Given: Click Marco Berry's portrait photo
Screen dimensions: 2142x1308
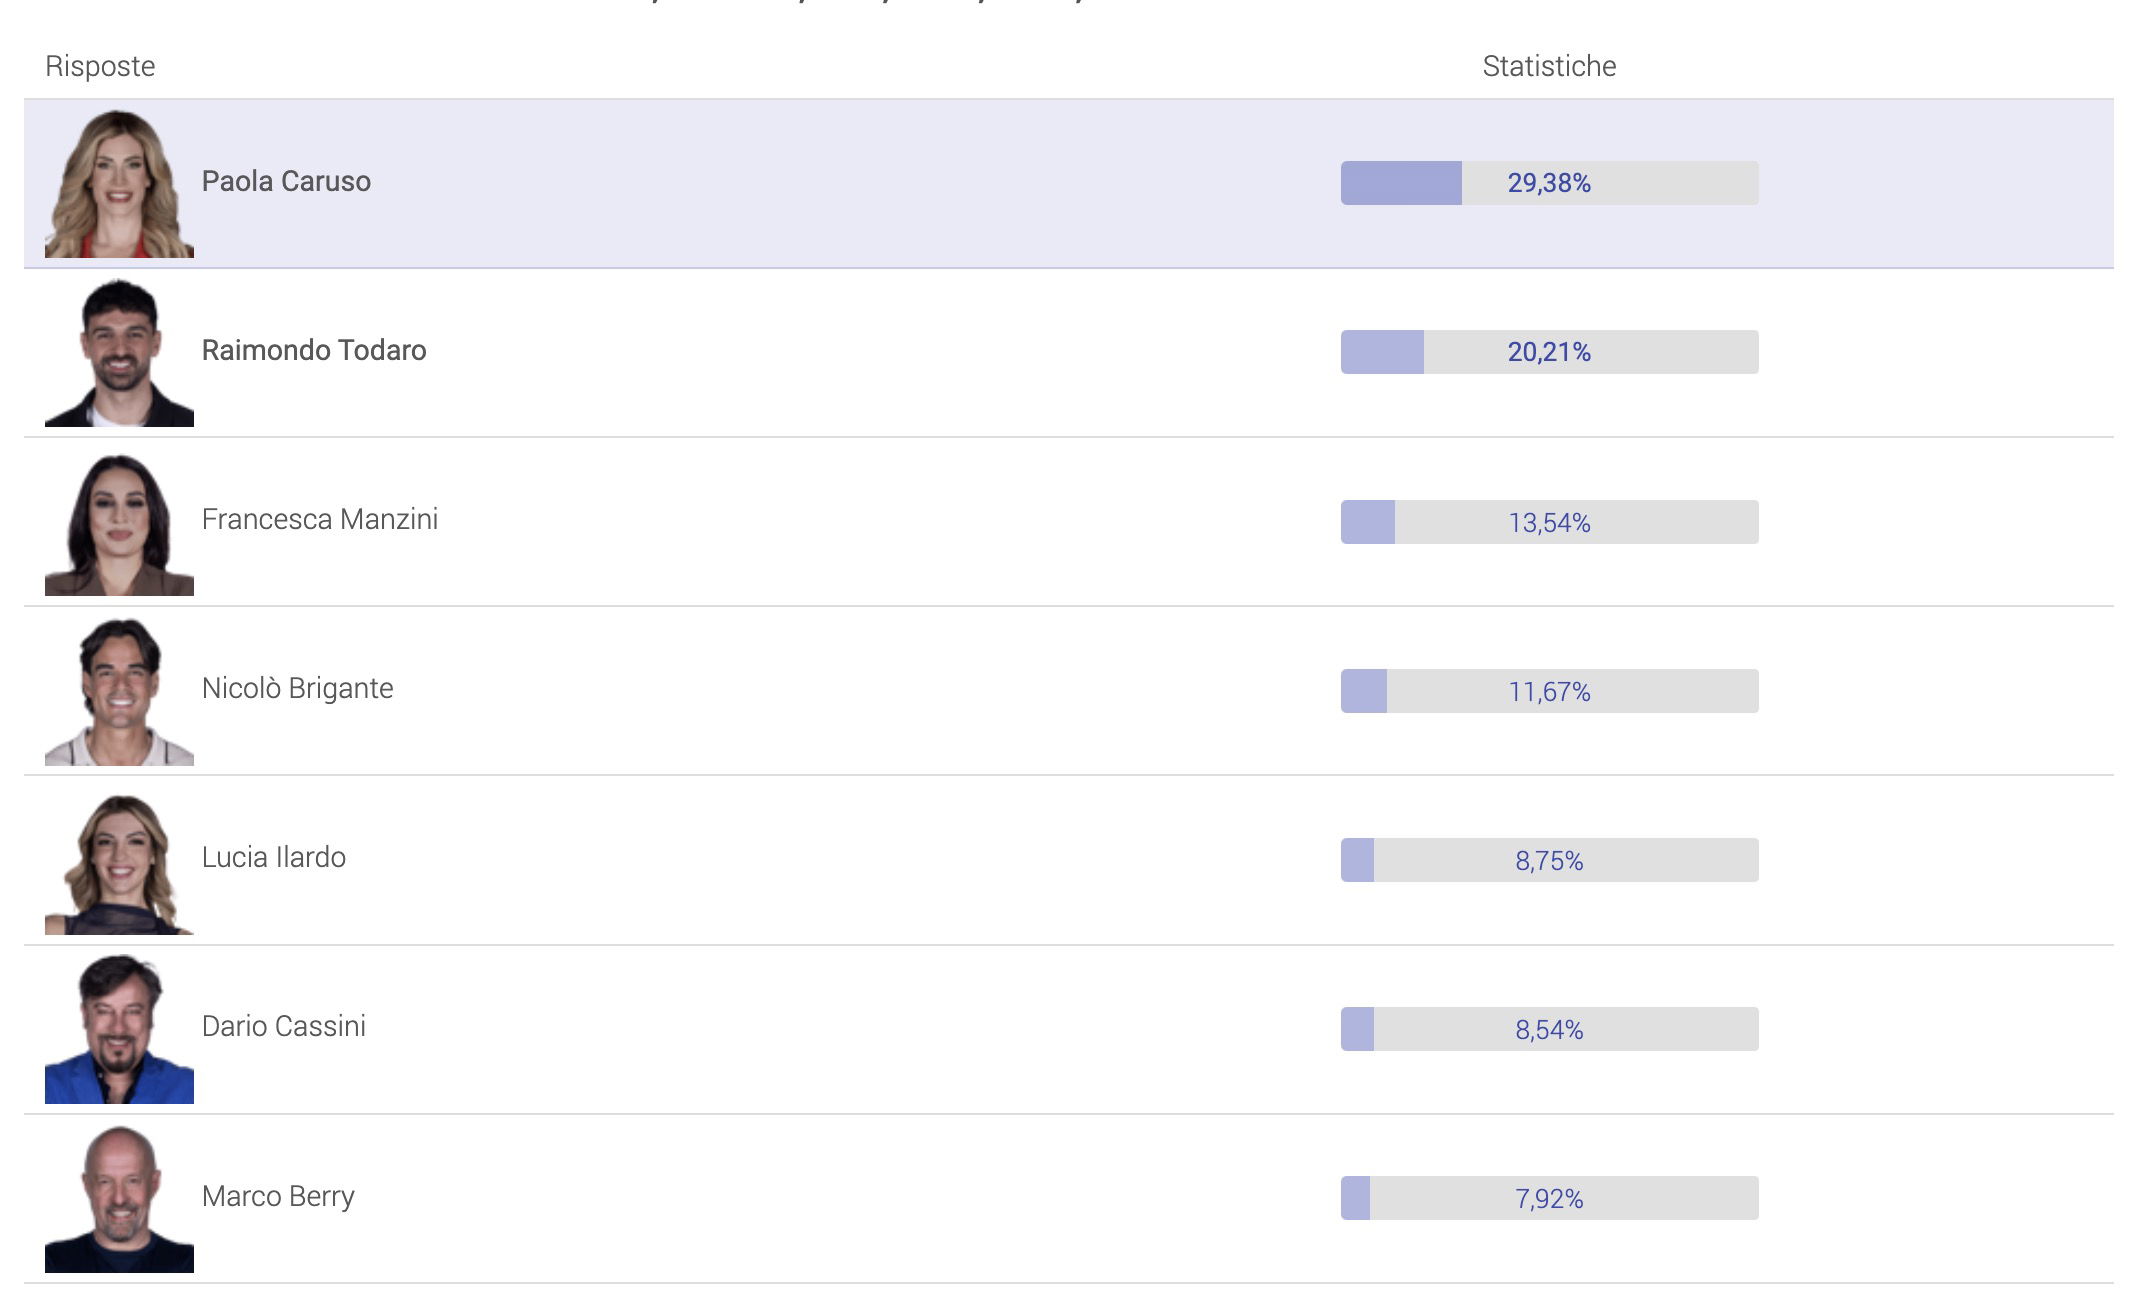Looking at the screenshot, I should click(119, 1199).
